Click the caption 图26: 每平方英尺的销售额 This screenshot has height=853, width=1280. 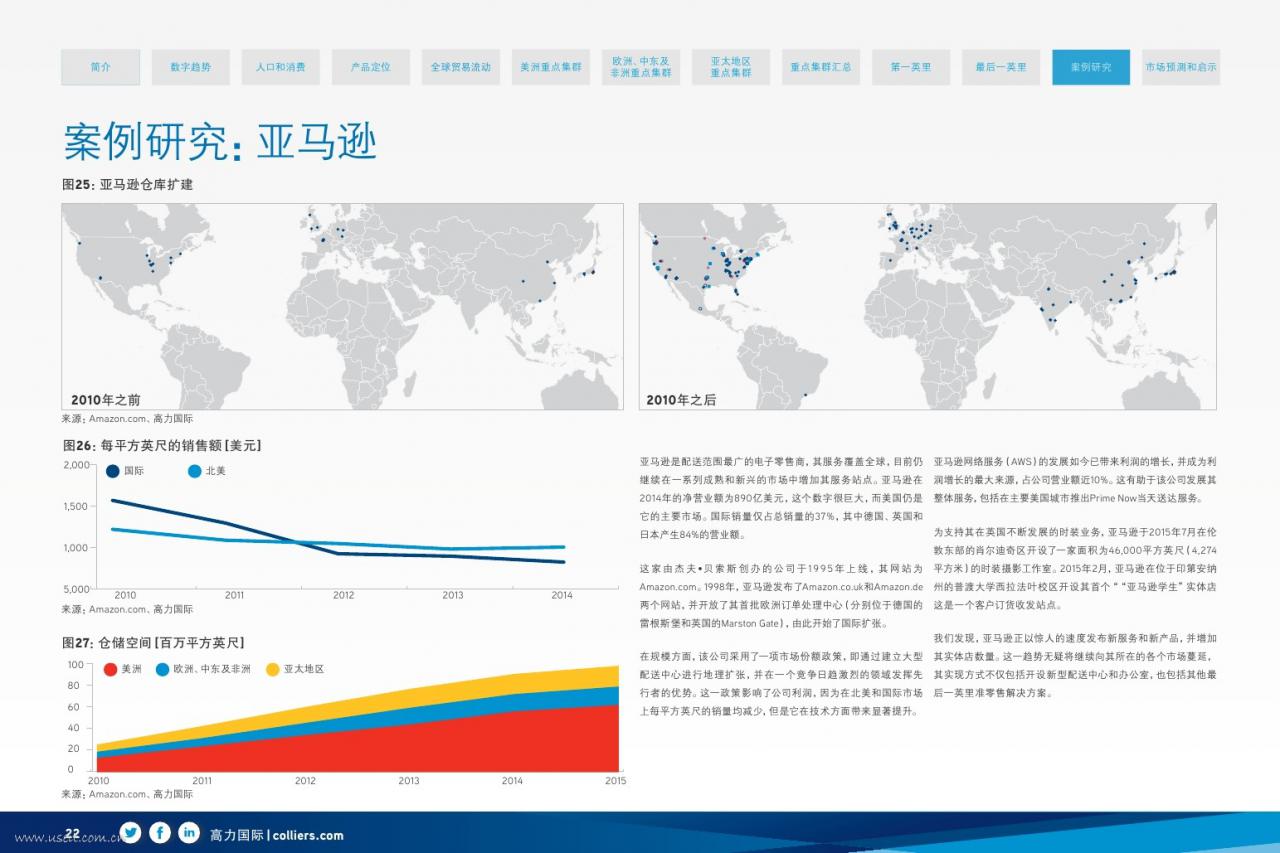[x=161, y=445]
